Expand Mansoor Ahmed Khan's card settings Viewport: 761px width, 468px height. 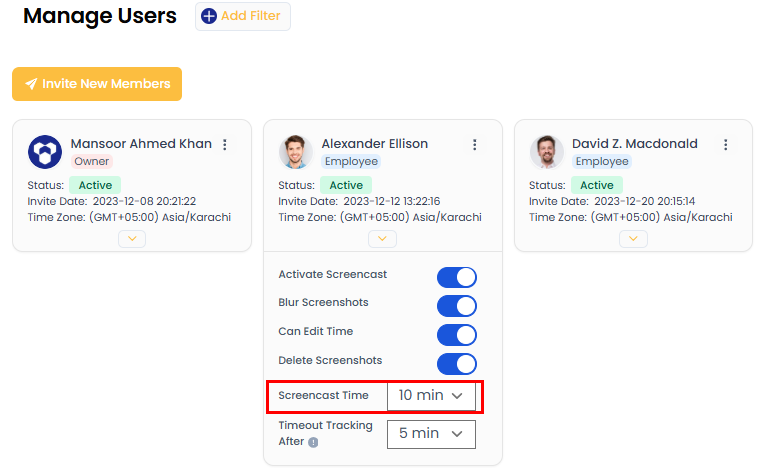(x=132, y=239)
